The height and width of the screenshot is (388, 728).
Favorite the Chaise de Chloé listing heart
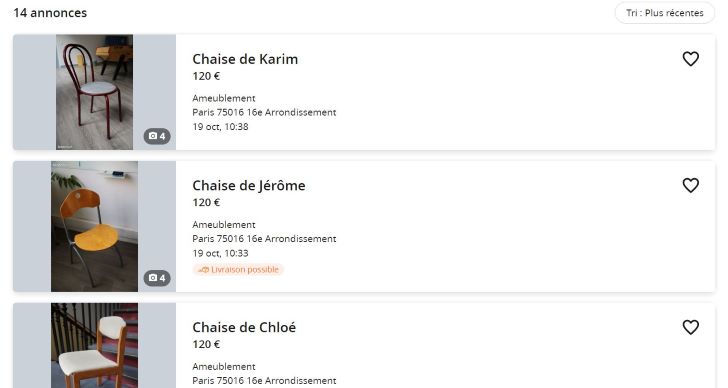(x=690, y=327)
